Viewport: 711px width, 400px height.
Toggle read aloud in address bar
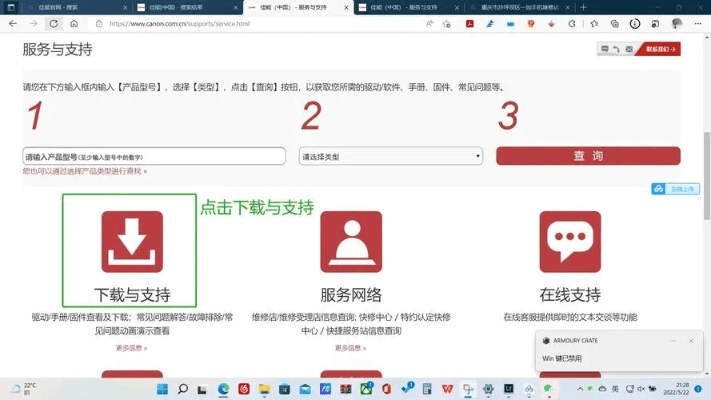coord(429,24)
